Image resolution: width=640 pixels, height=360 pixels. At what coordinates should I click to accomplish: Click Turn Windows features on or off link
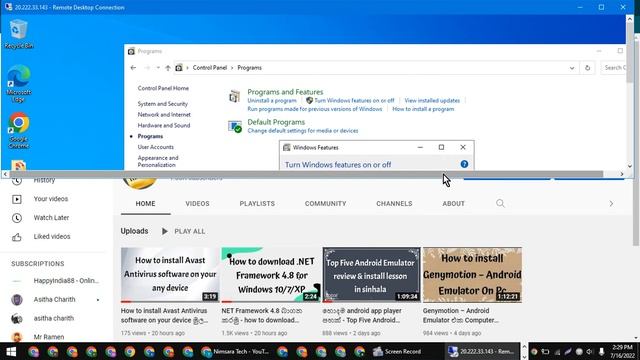pyautogui.click(x=354, y=100)
